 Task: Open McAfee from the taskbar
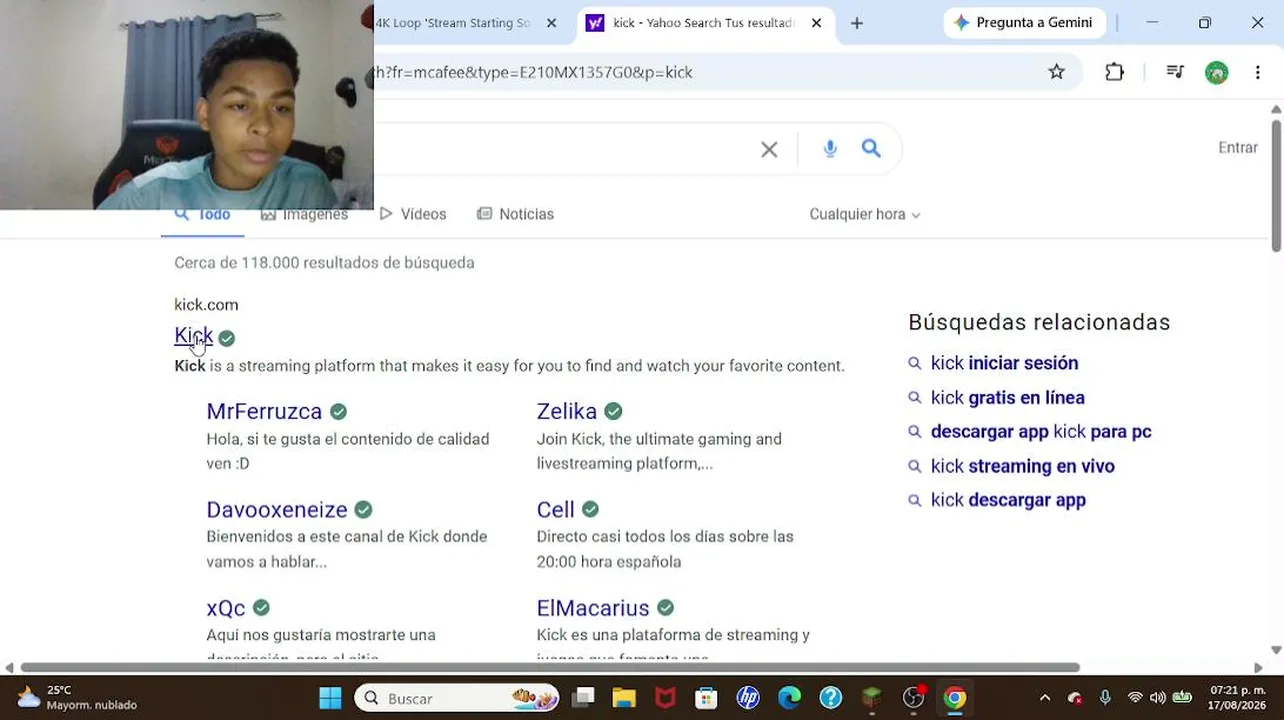665,698
